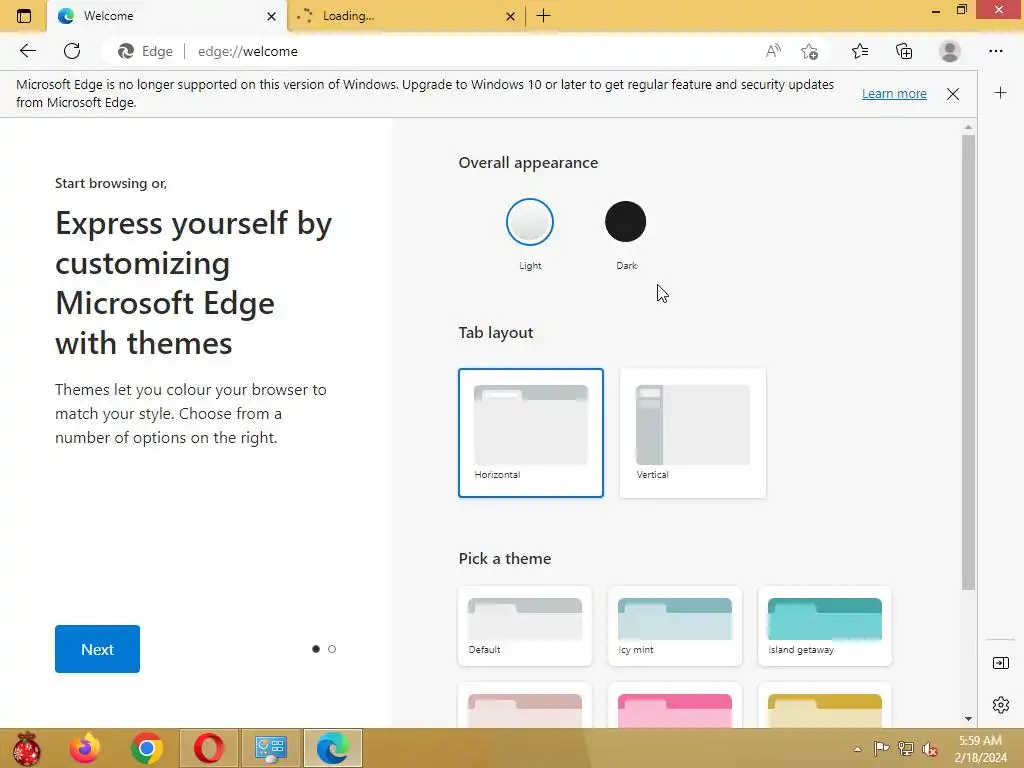Focus Edge in the taskbar
Screen dimensions: 1024x768
333,748
